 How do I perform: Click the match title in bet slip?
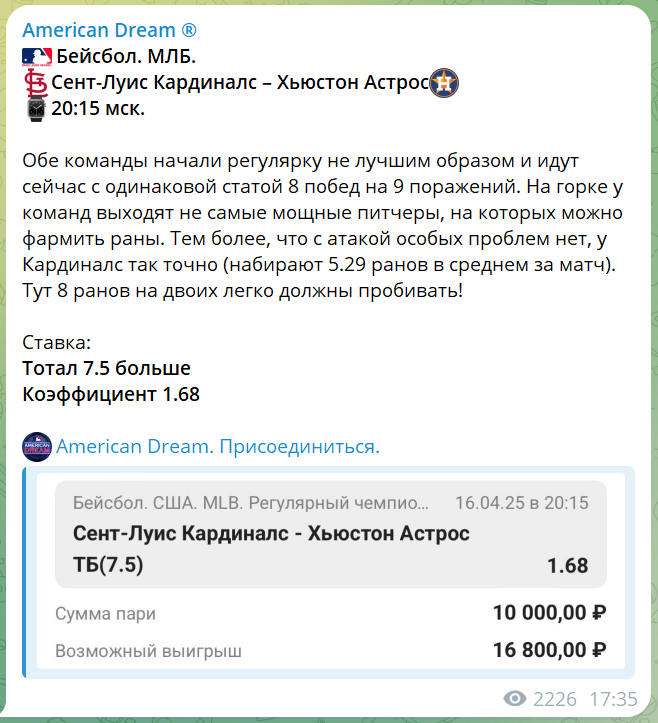coord(271,533)
